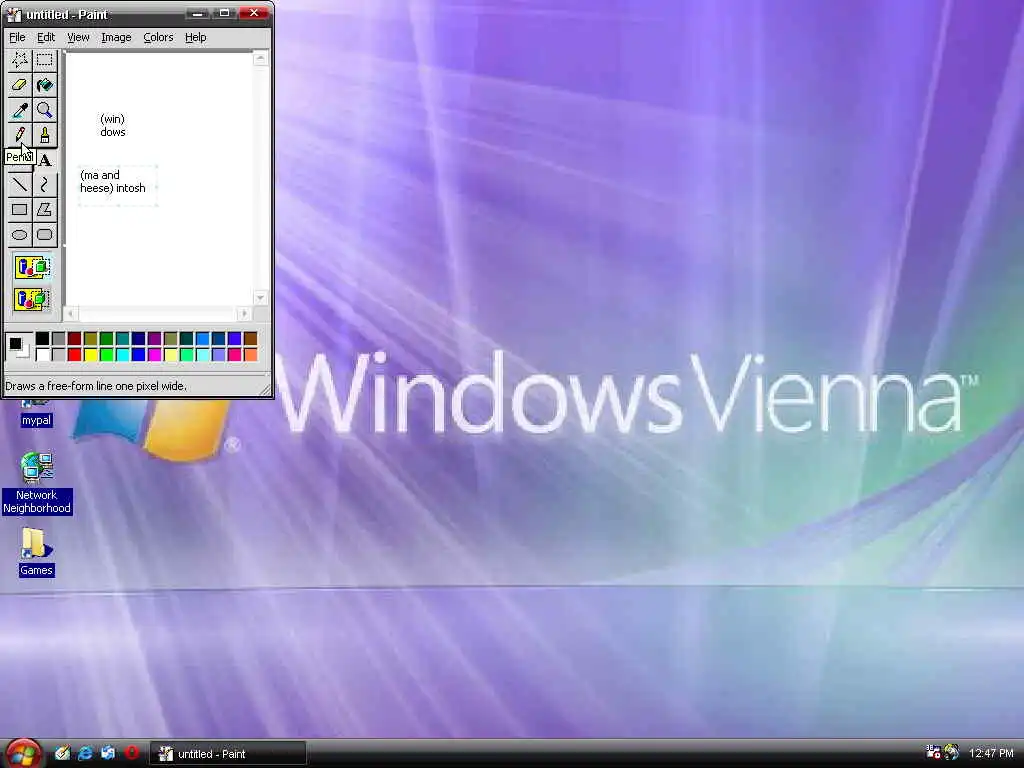Minimize the Paint window
1024x768 pixels.
(197, 14)
